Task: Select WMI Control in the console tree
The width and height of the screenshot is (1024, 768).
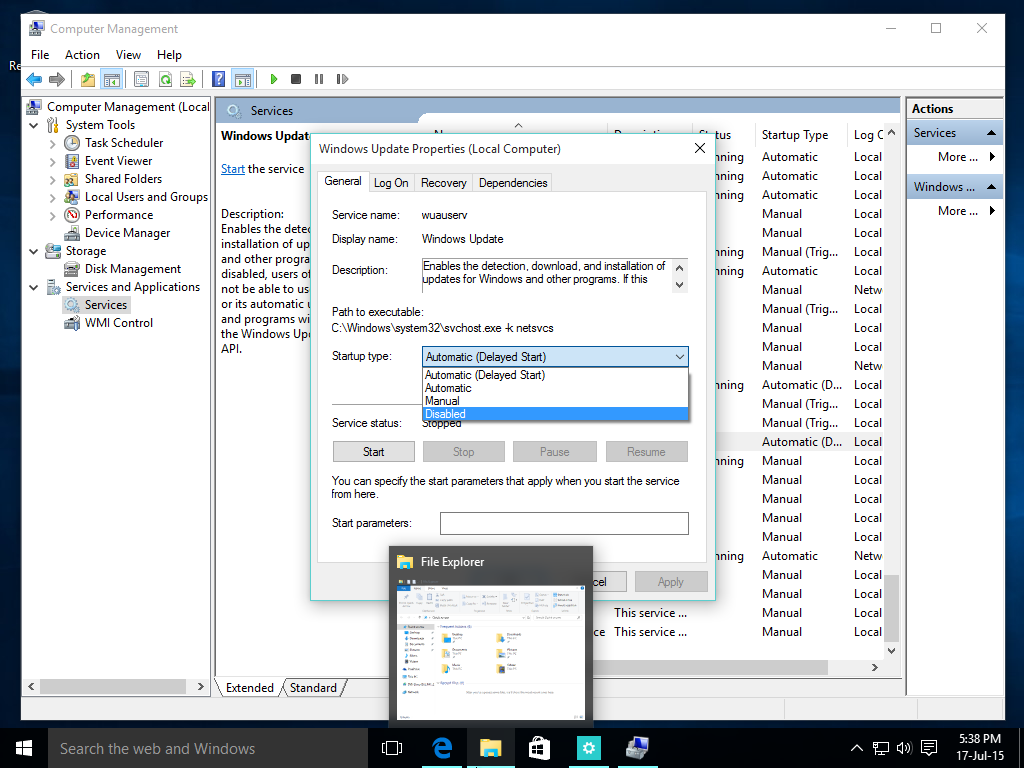Action: (x=118, y=323)
